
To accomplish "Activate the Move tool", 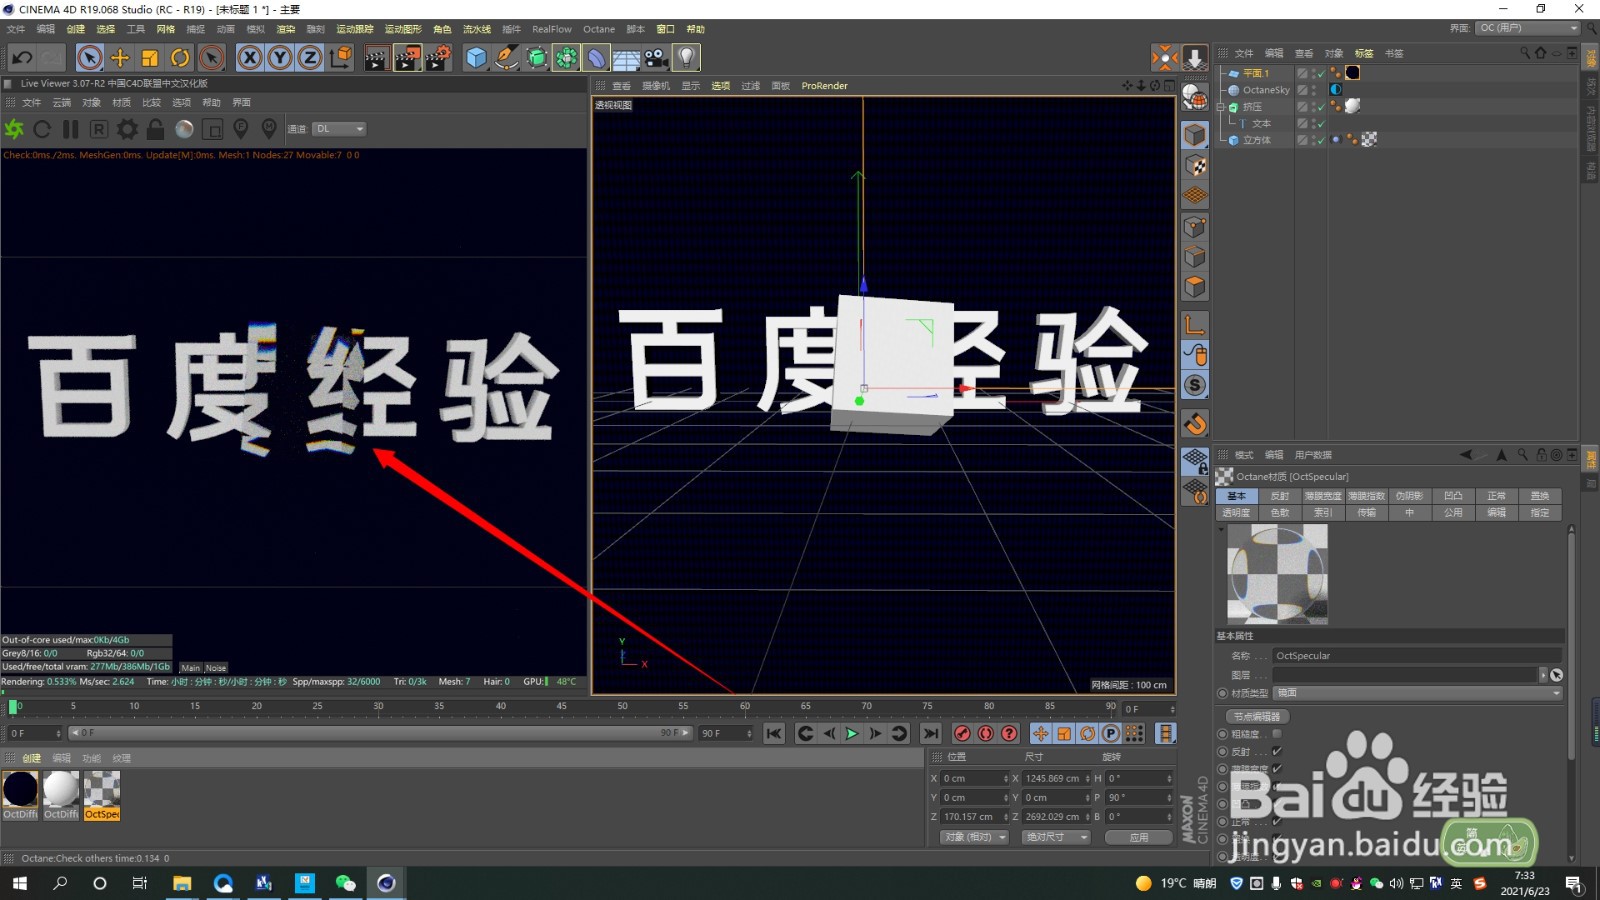I will tap(120, 57).
